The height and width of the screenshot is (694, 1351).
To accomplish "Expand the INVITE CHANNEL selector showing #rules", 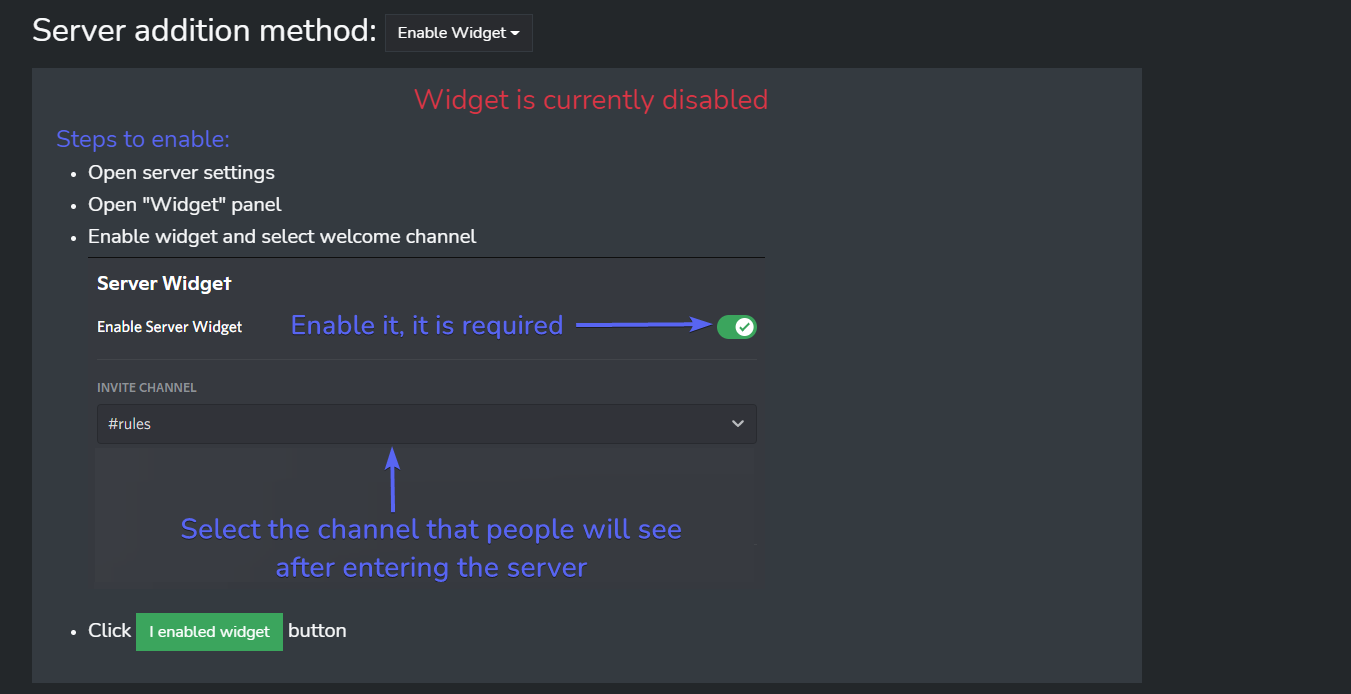I will coord(426,423).
